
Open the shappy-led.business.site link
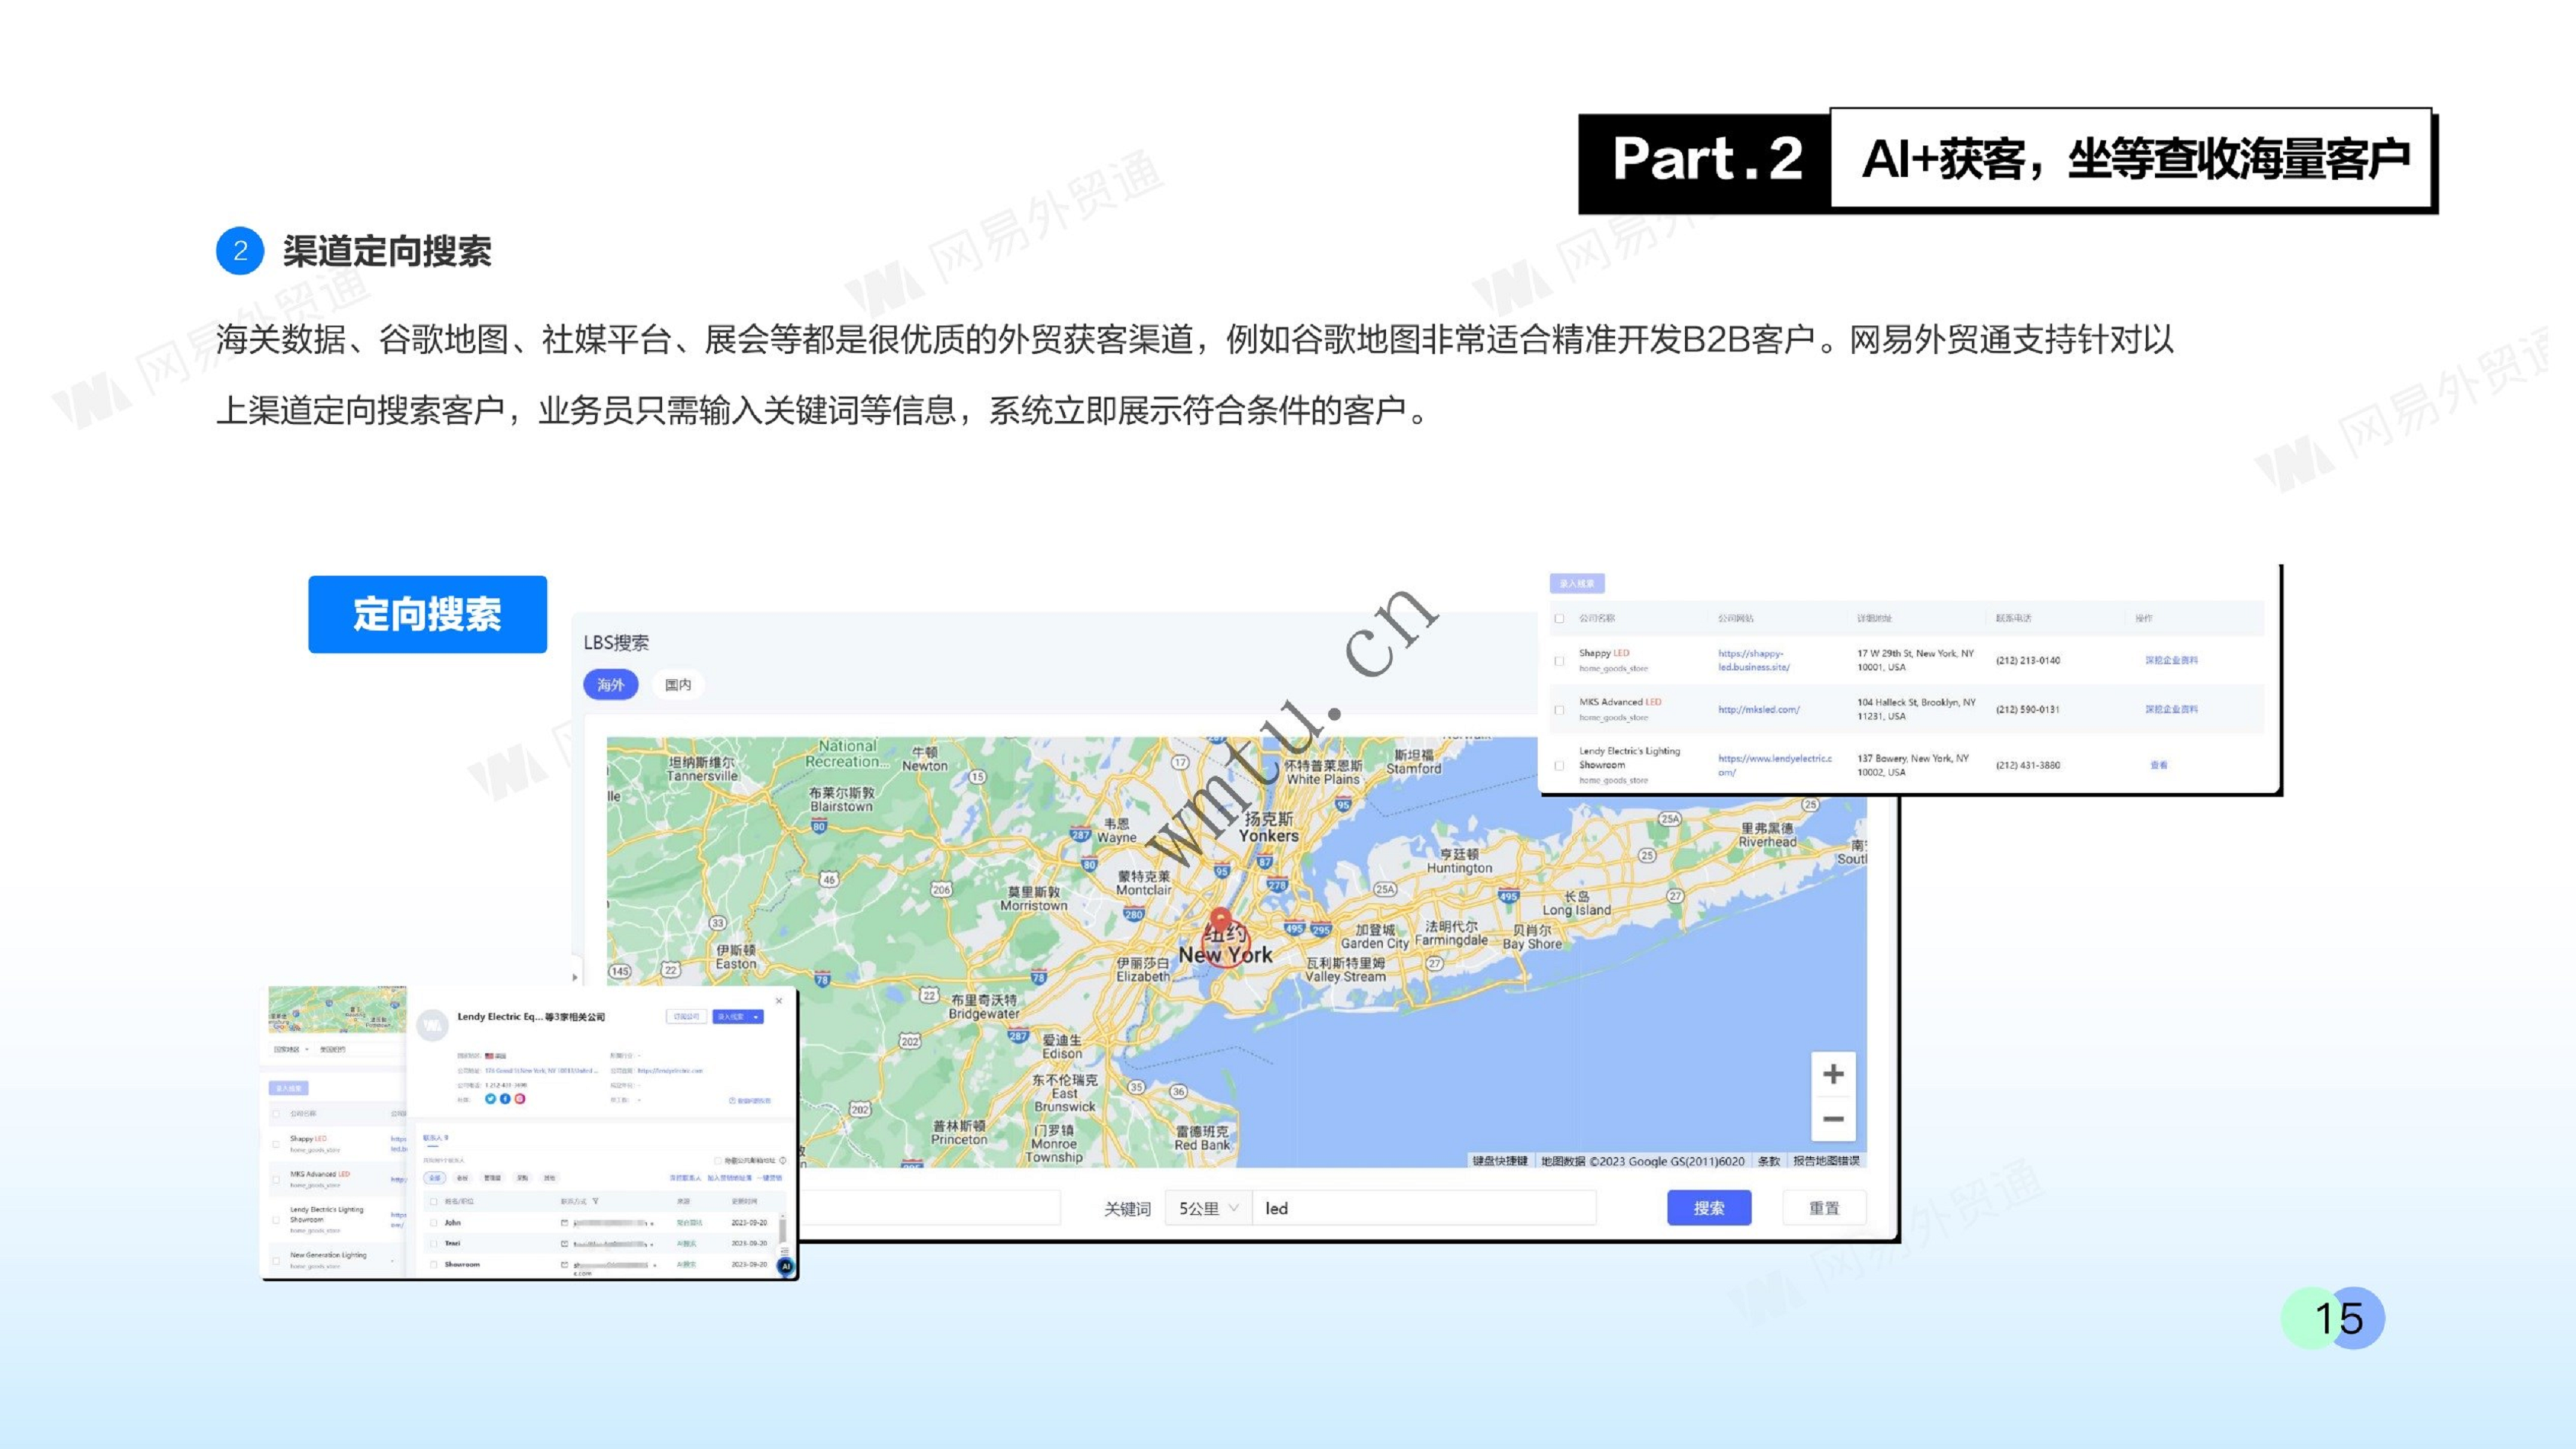pos(1754,660)
